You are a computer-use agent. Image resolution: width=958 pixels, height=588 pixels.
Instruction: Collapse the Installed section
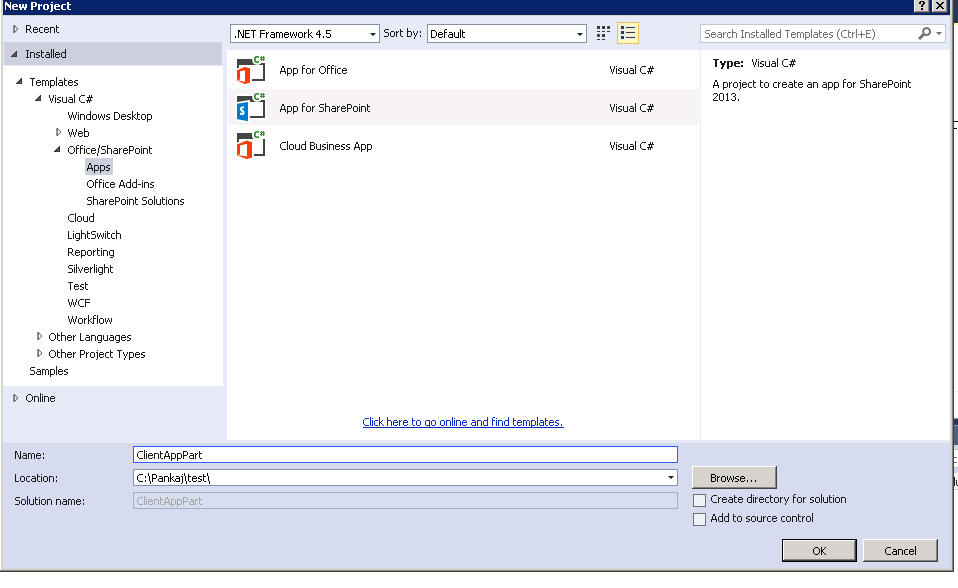[x=15, y=54]
